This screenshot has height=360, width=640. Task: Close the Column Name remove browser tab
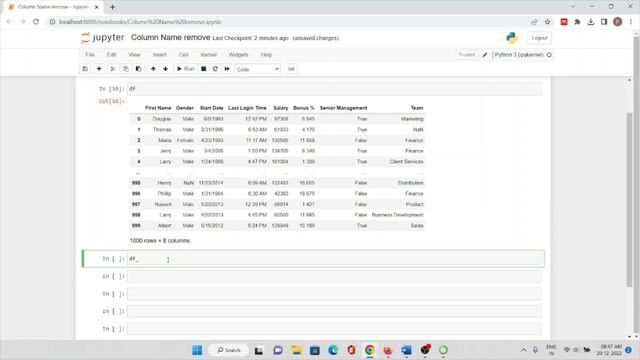97,7
